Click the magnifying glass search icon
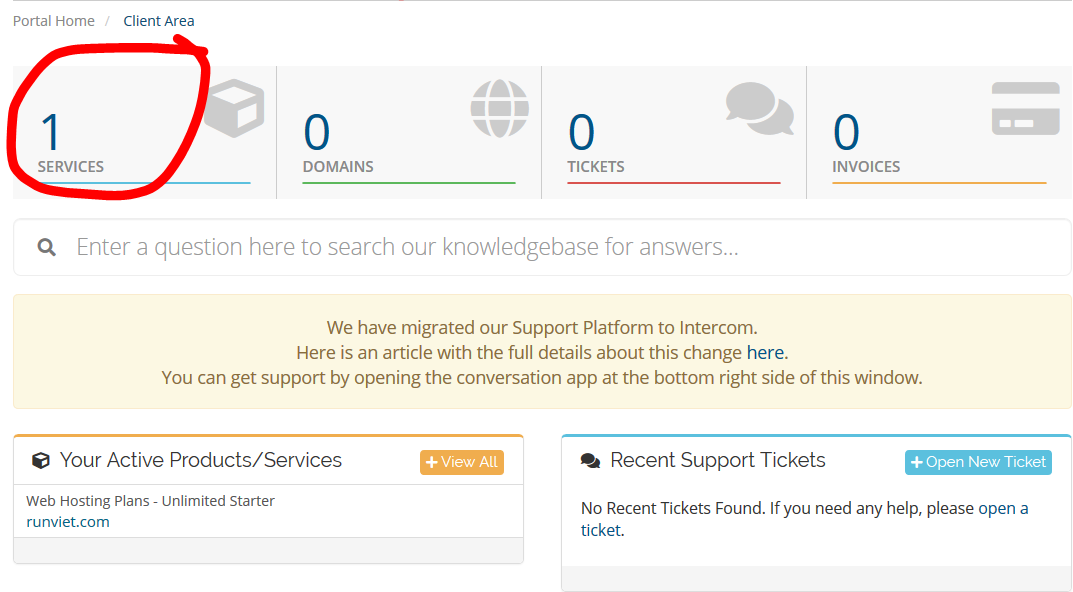Viewport: 1073px width, 592px height. click(x=47, y=247)
